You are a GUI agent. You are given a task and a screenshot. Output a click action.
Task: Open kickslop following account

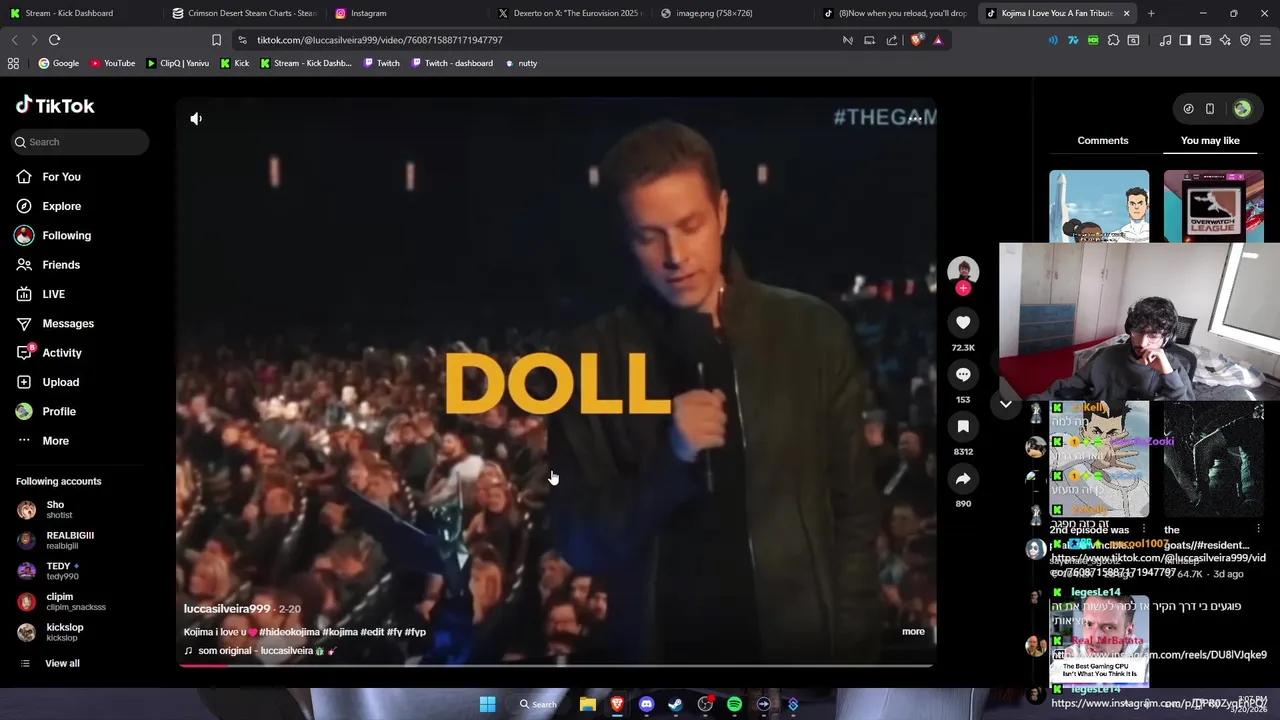click(64, 632)
